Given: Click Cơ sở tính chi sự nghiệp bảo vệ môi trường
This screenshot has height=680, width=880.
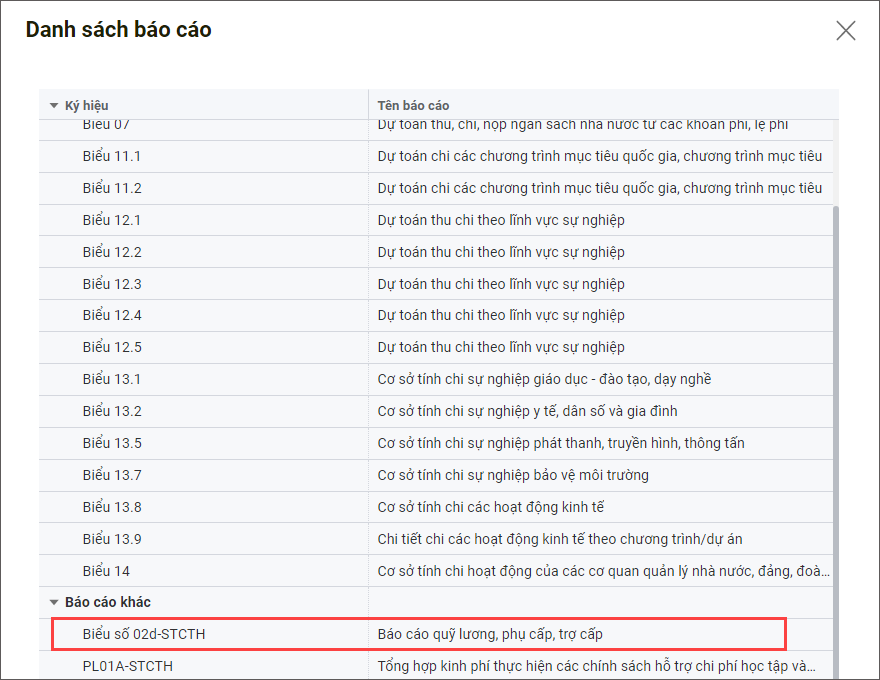Looking at the screenshot, I should click(514, 475).
